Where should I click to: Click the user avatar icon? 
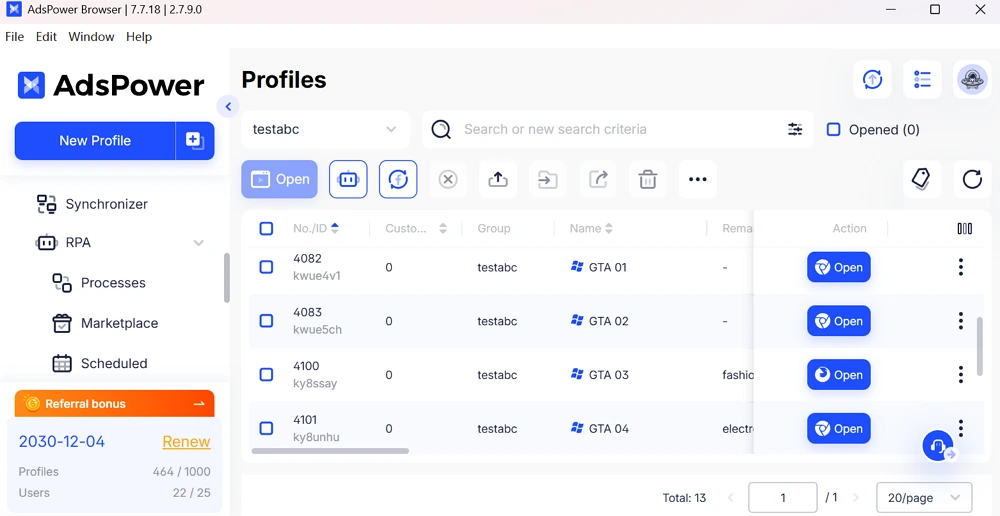(x=972, y=80)
